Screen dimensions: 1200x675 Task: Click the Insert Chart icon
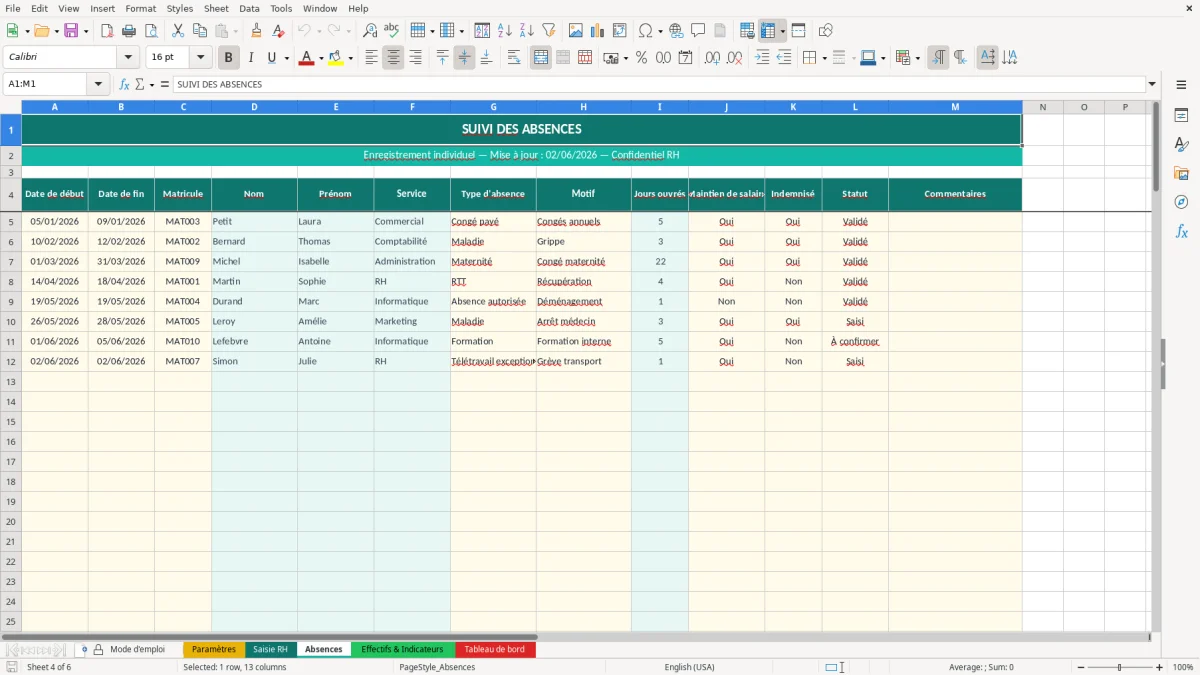(598, 31)
